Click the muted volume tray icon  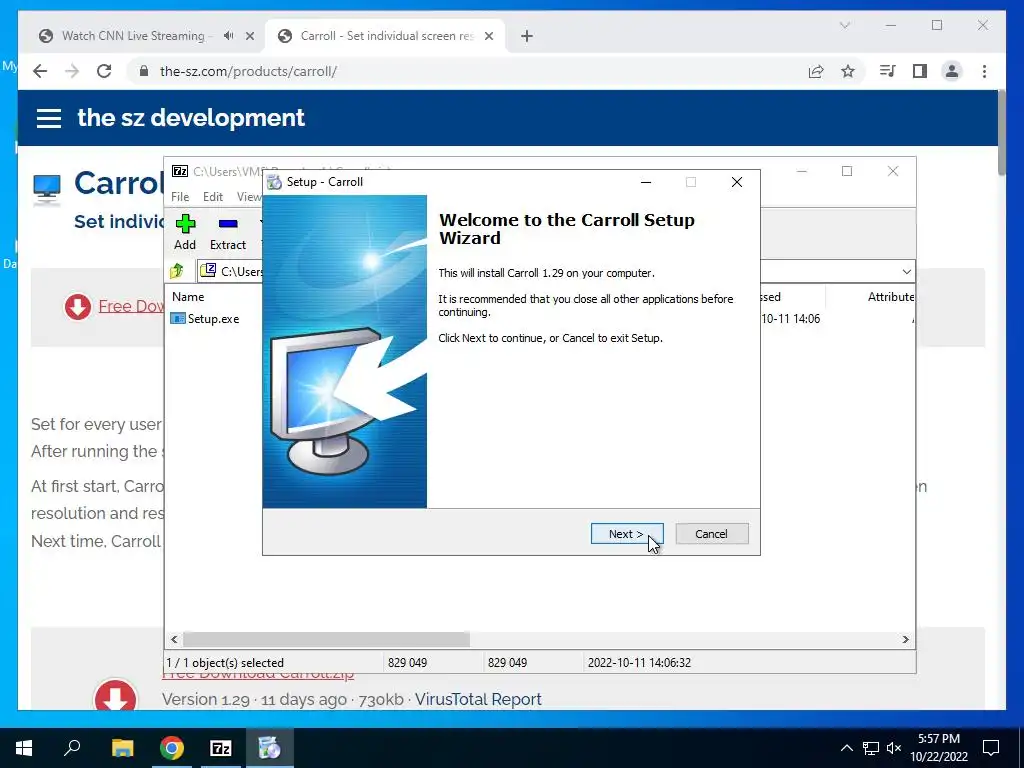click(894, 748)
